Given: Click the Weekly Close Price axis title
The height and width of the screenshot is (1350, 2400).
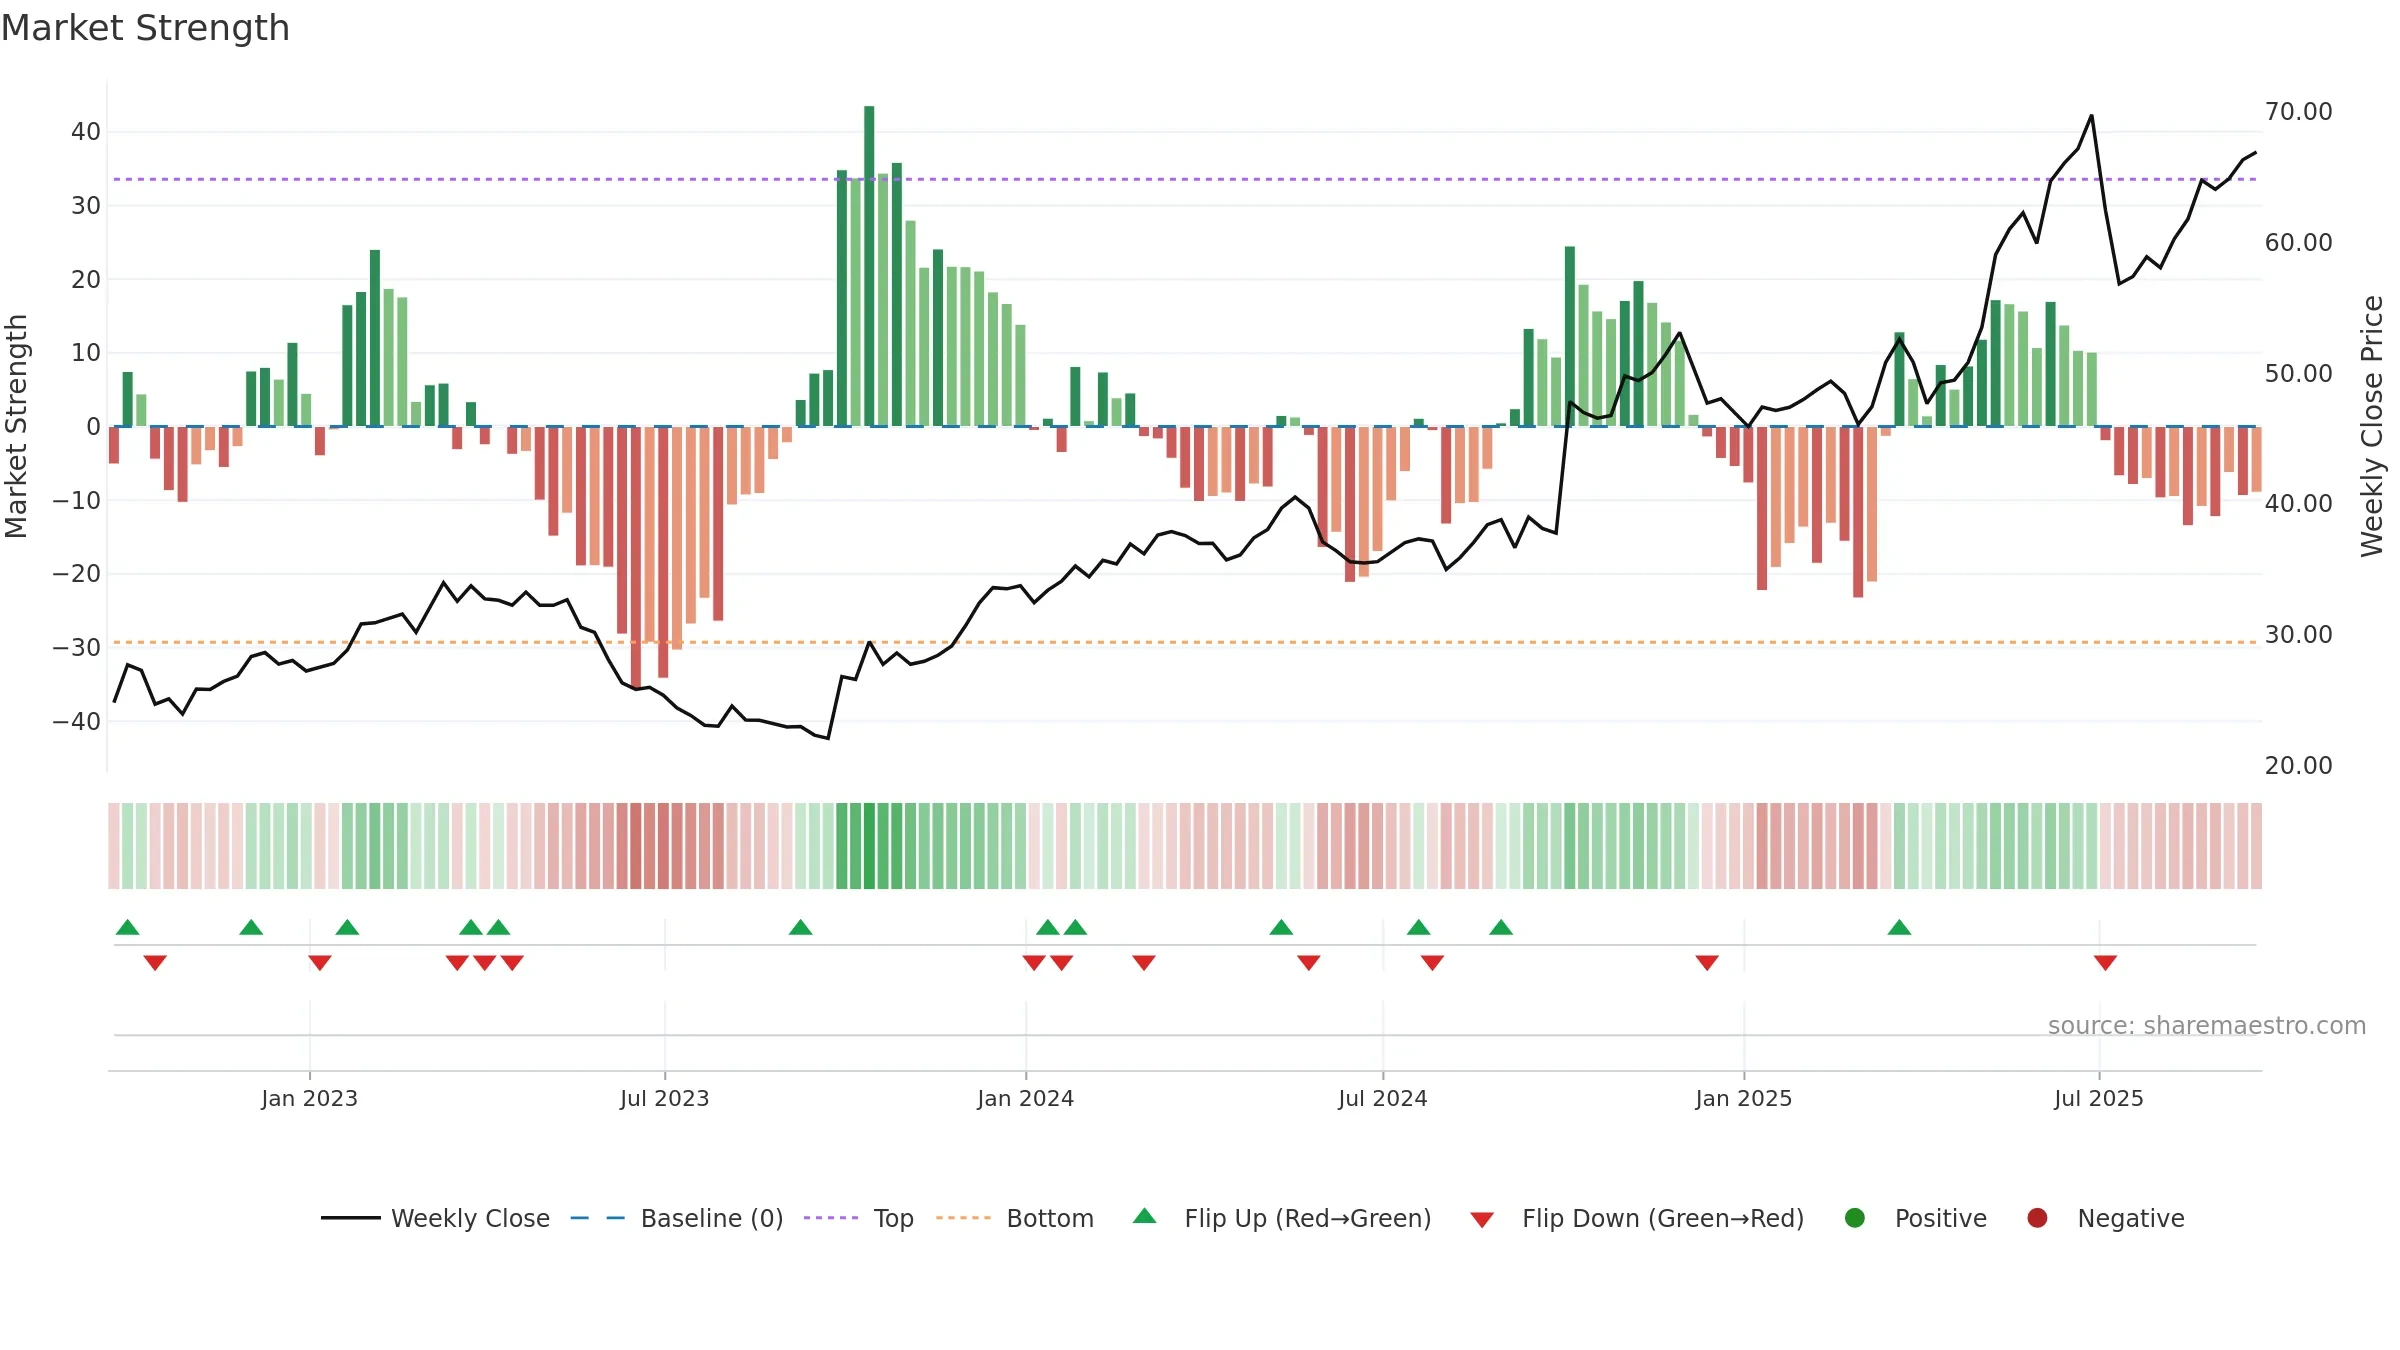Looking at the screenshot, I should point(2372,426).
